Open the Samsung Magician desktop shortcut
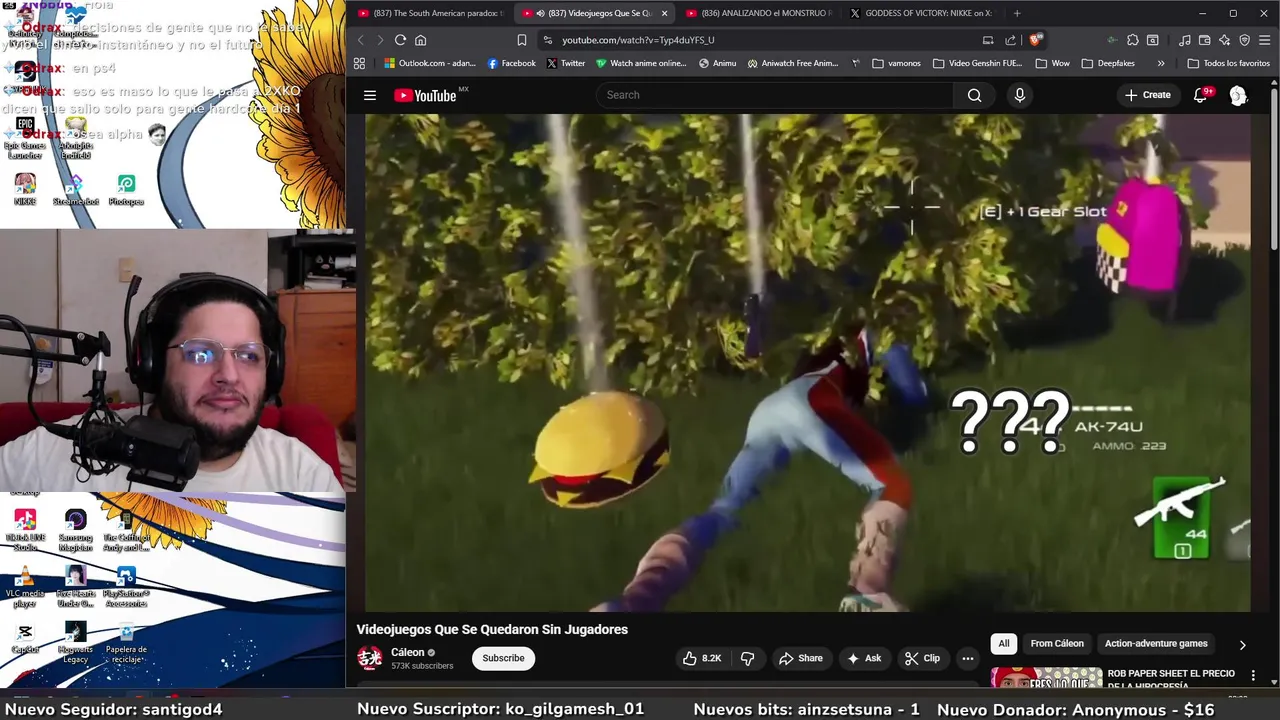Viewport: 1280px width, 720px height. click(76, 531)
